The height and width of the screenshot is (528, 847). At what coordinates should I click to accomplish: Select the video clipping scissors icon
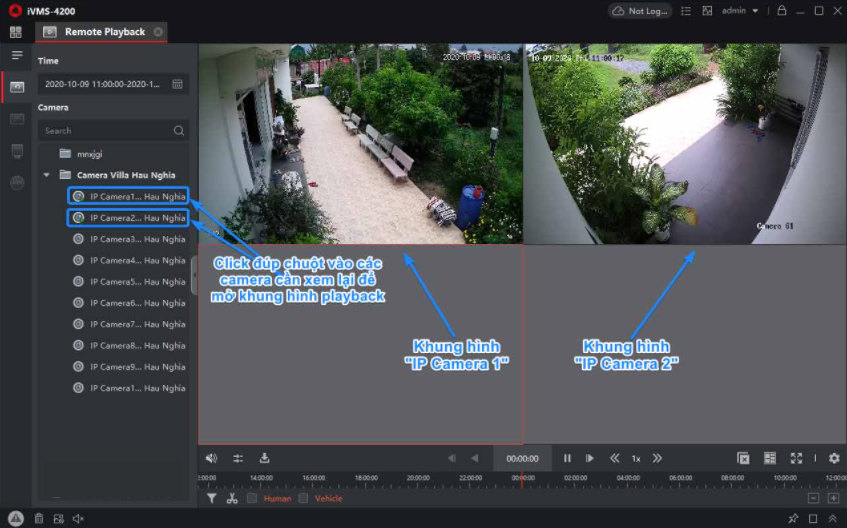pos(232,498)
